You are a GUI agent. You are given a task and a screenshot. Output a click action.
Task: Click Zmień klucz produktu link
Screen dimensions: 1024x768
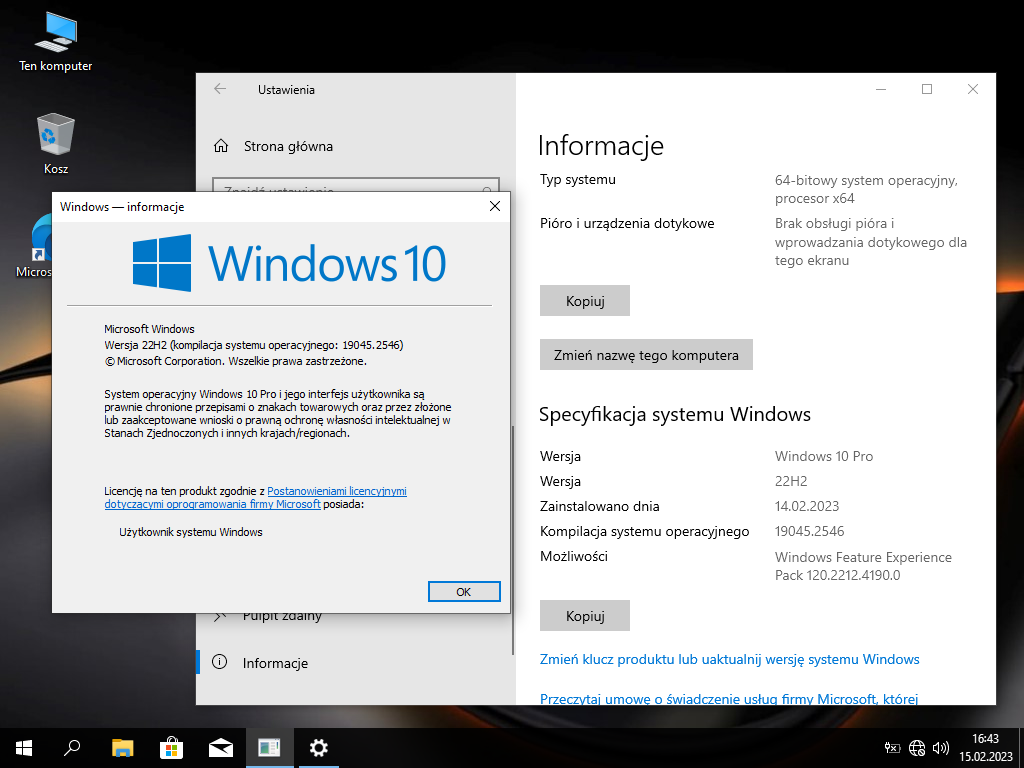(729, 660)
